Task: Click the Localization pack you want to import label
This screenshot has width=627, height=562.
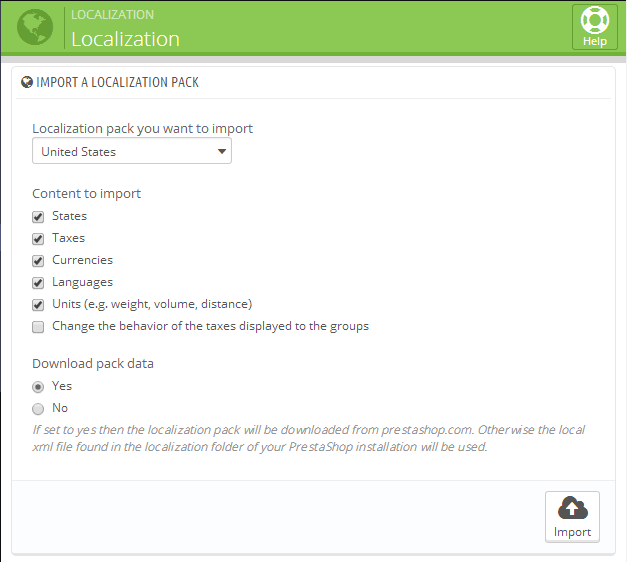Action: pos(142,129)
